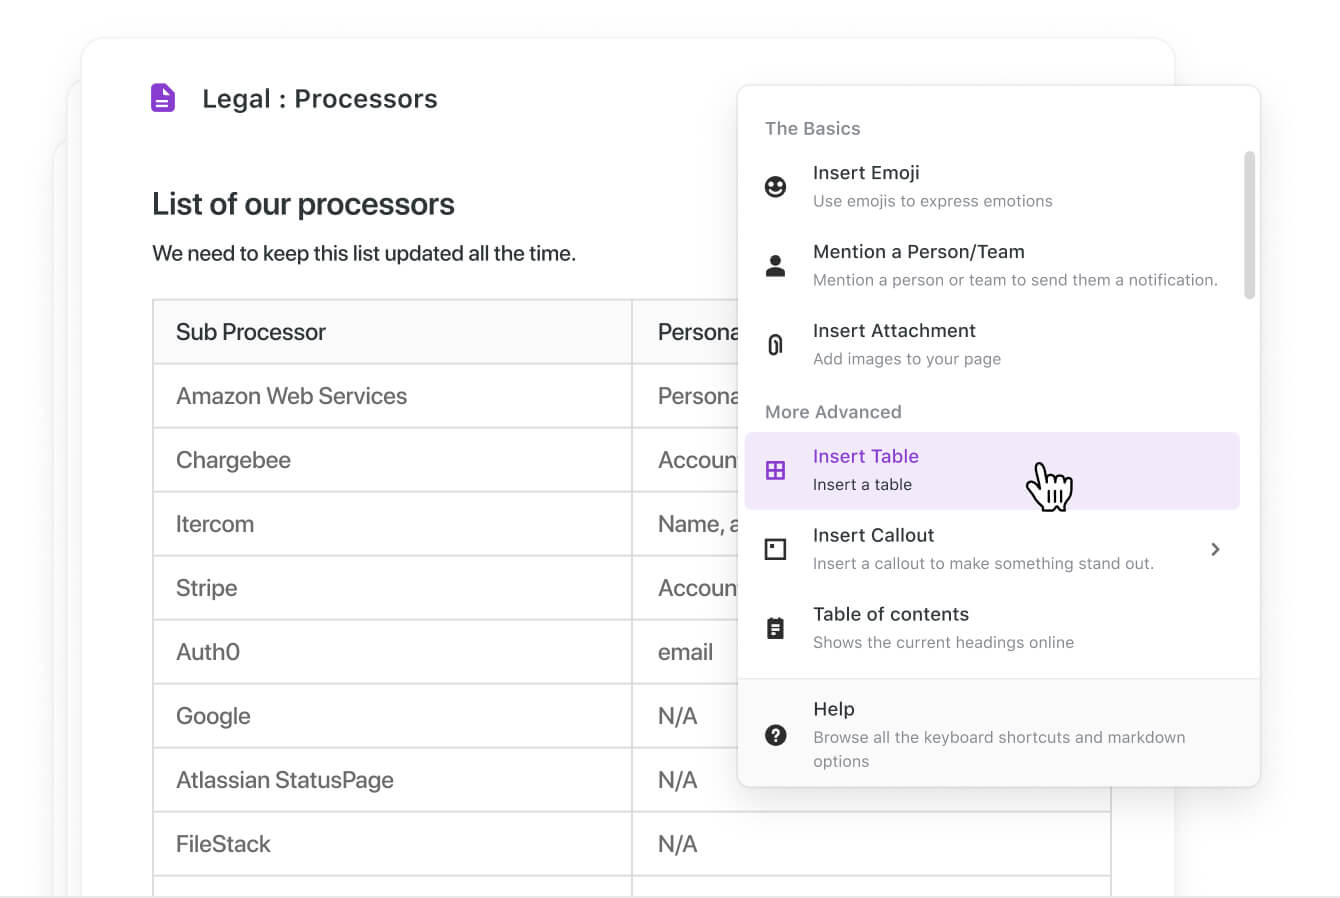The height and width of the screenshot is (898, 1340).
Task: Click the purple table grid icon
Action: [x=775, y=470]
